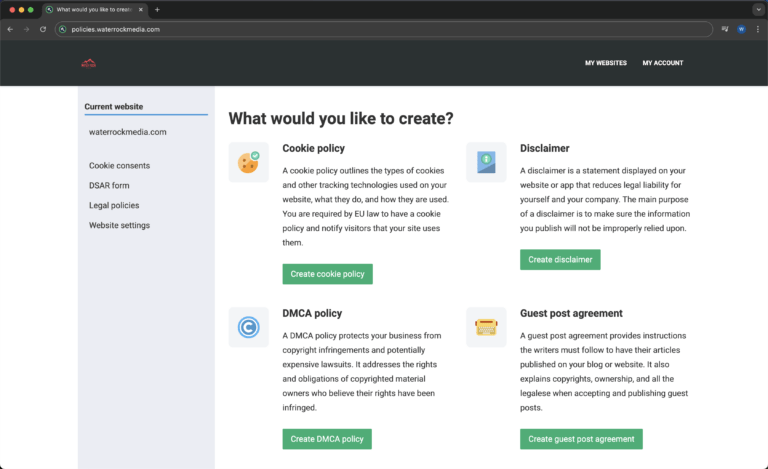Close the current browser tab
This screenshot has width=768, height=469.
coord(141,10)
